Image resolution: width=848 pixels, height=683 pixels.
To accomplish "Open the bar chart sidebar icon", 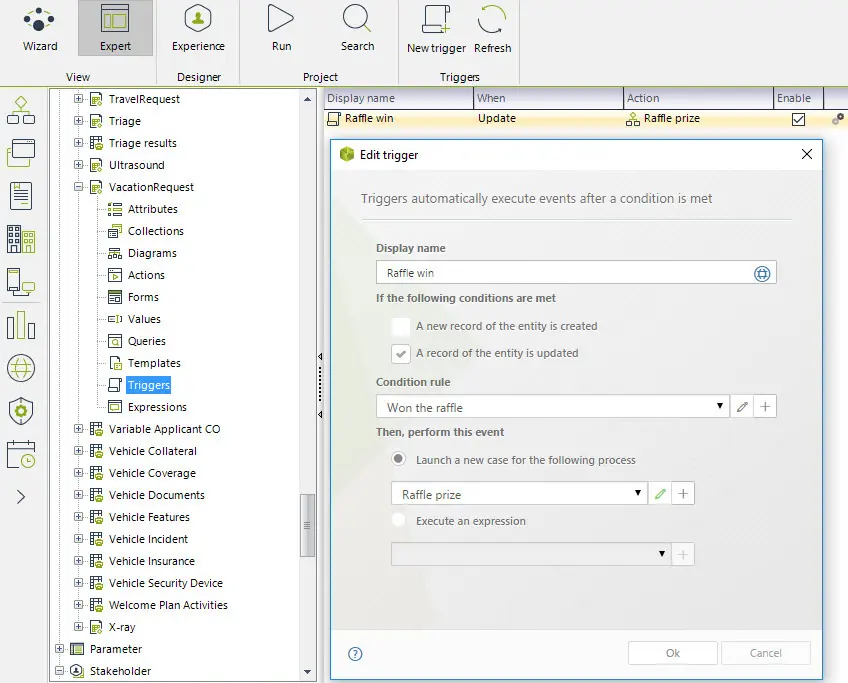I will pyautogui.click(x=21, y=325).
